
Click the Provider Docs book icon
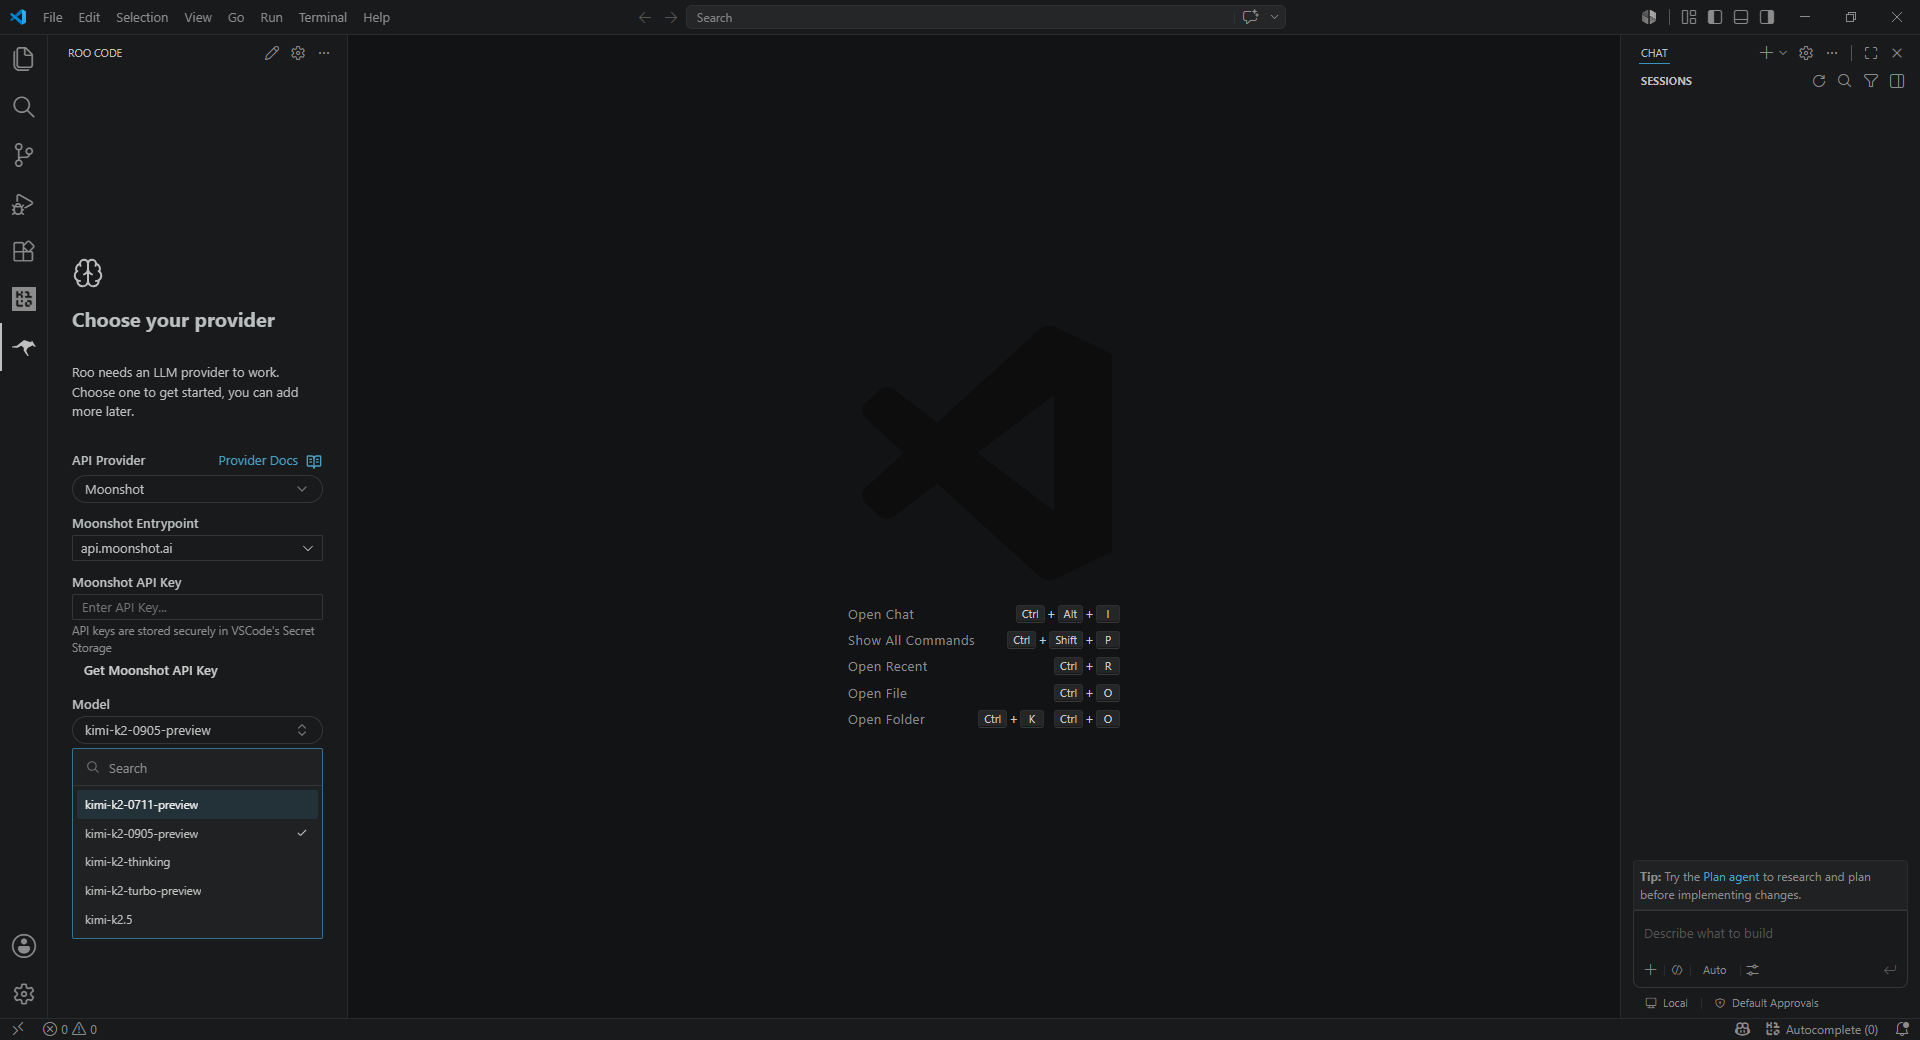(x=314, y=461)
